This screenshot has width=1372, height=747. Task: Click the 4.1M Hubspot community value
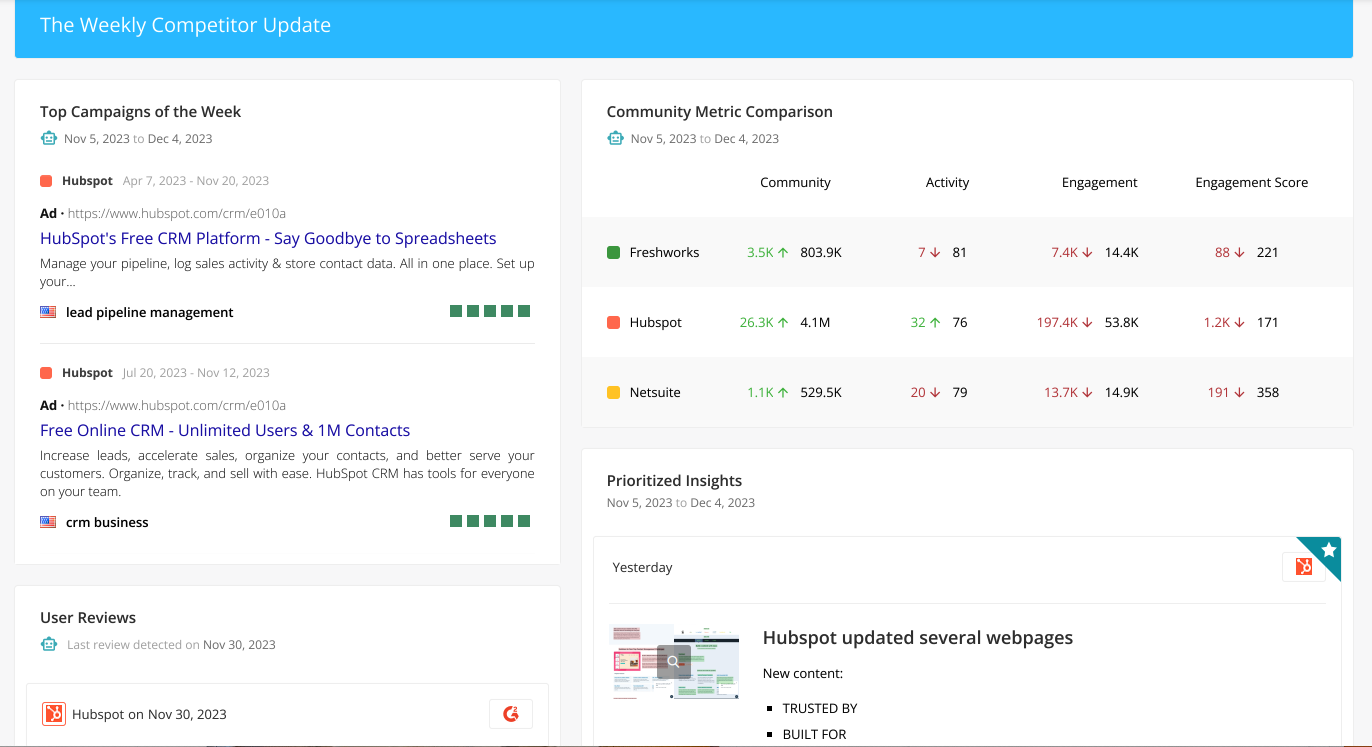pos(815,323)
